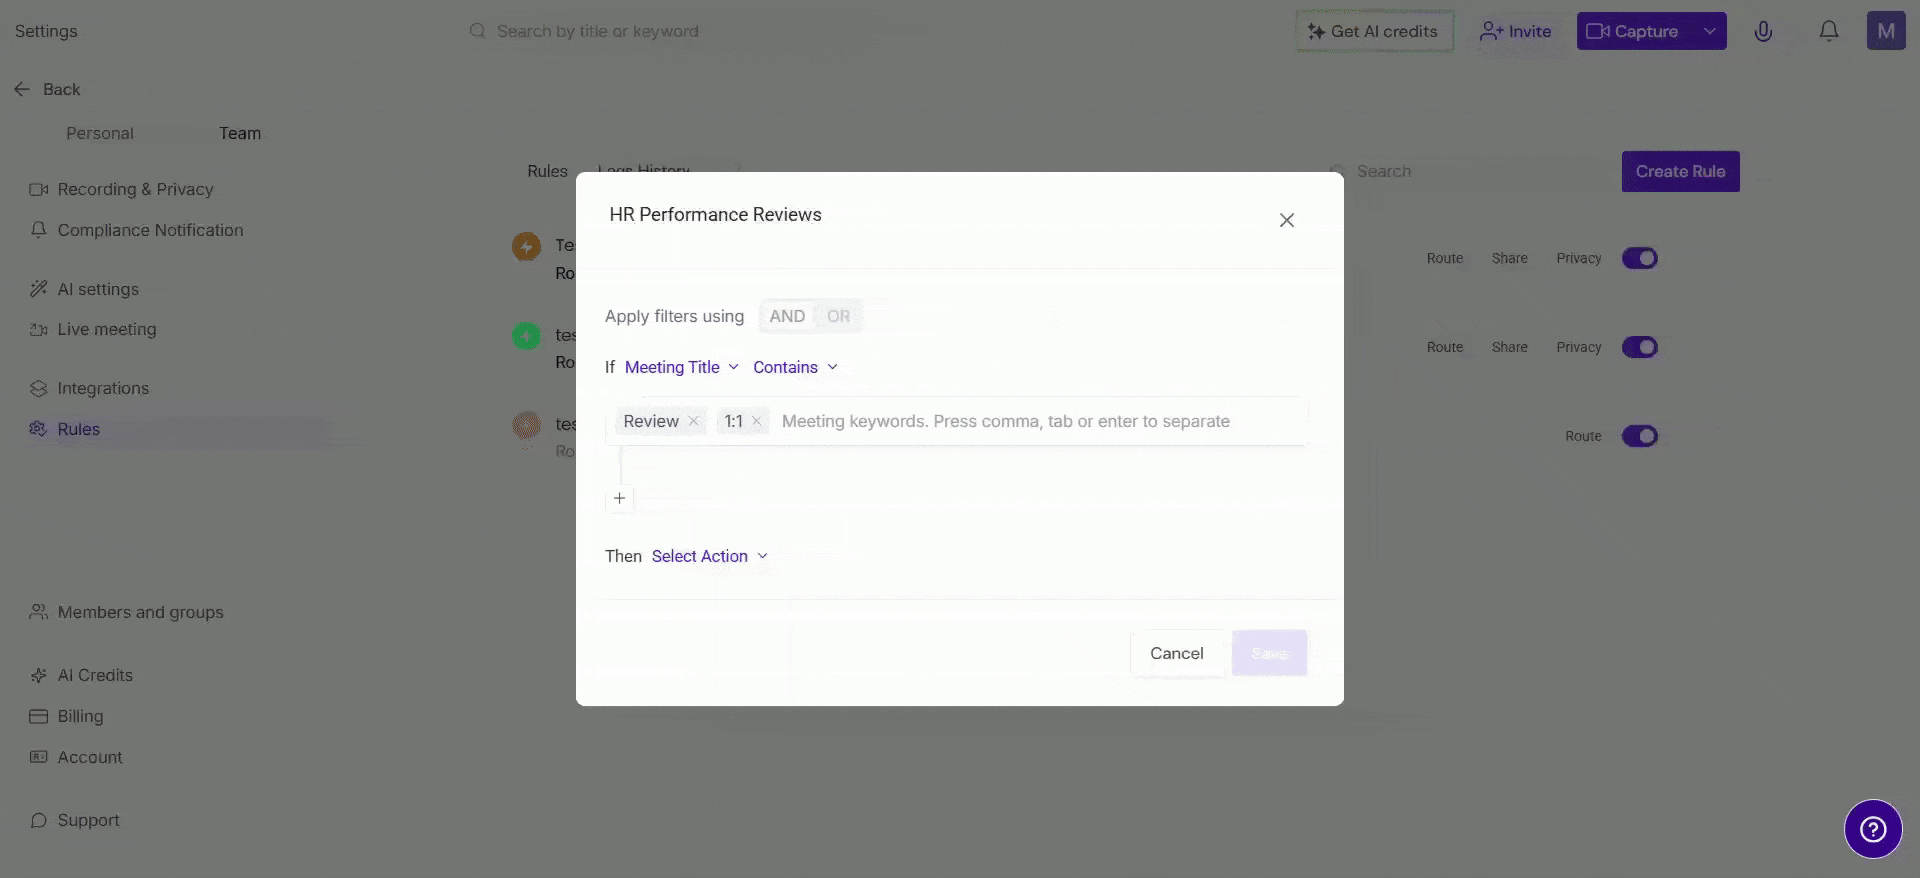Switch to the Personal tab
The image size is (1920, 878).
point(100,133)
